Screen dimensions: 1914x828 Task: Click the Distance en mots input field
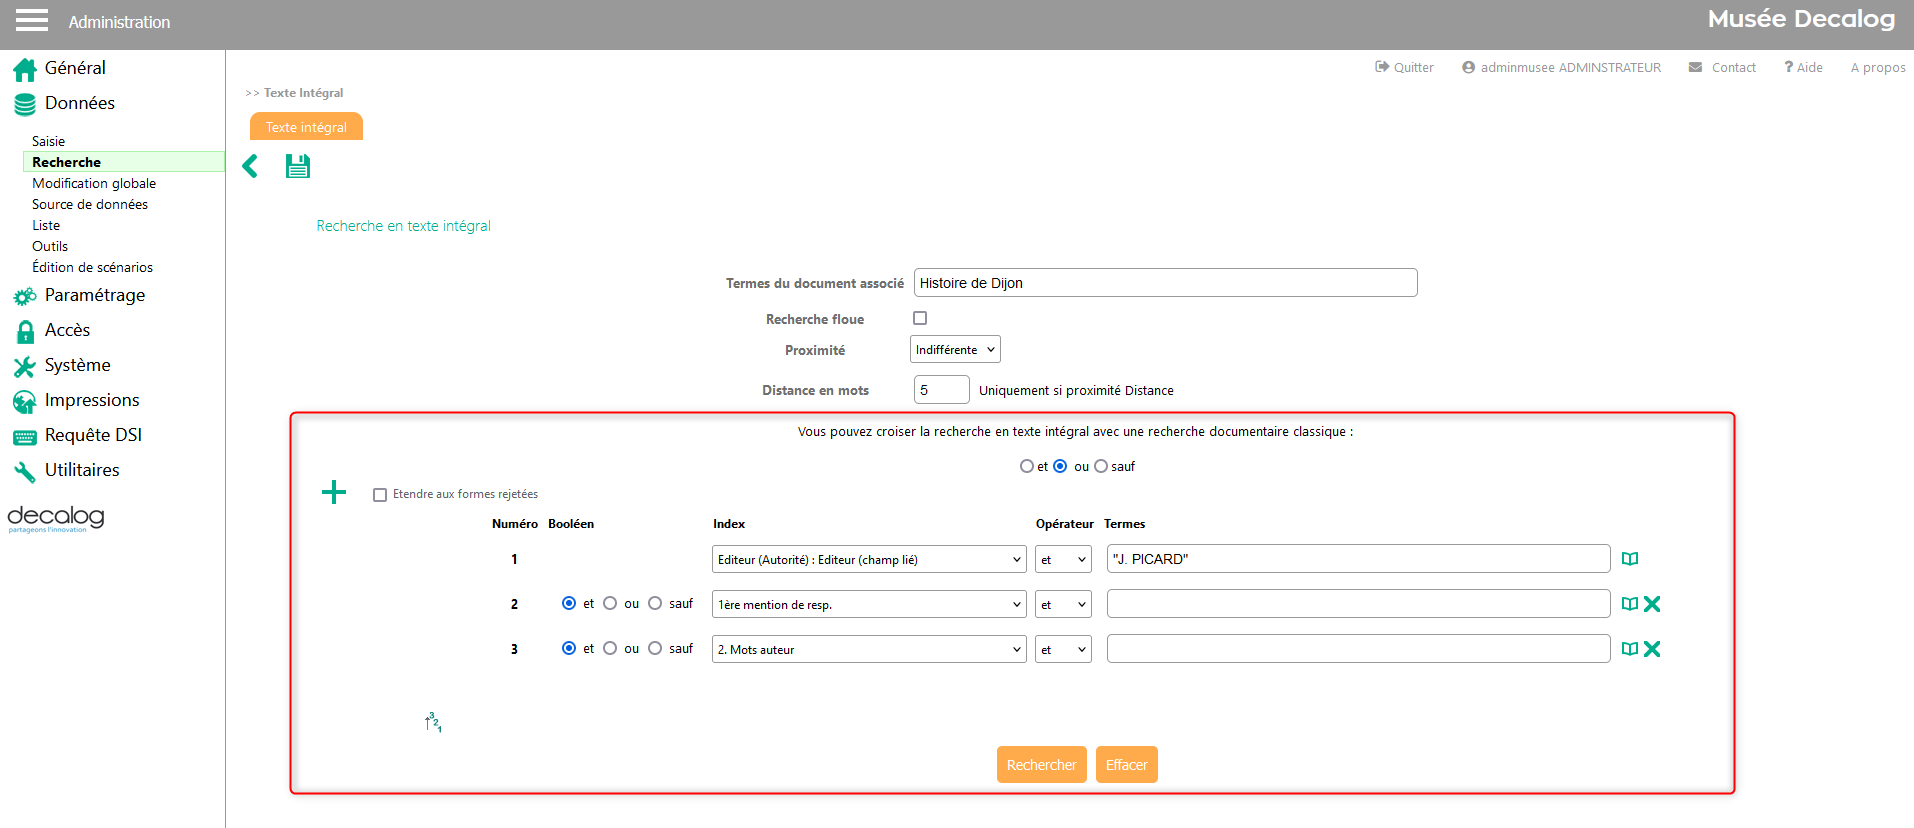pyautogui.click(x=940, y=390)
